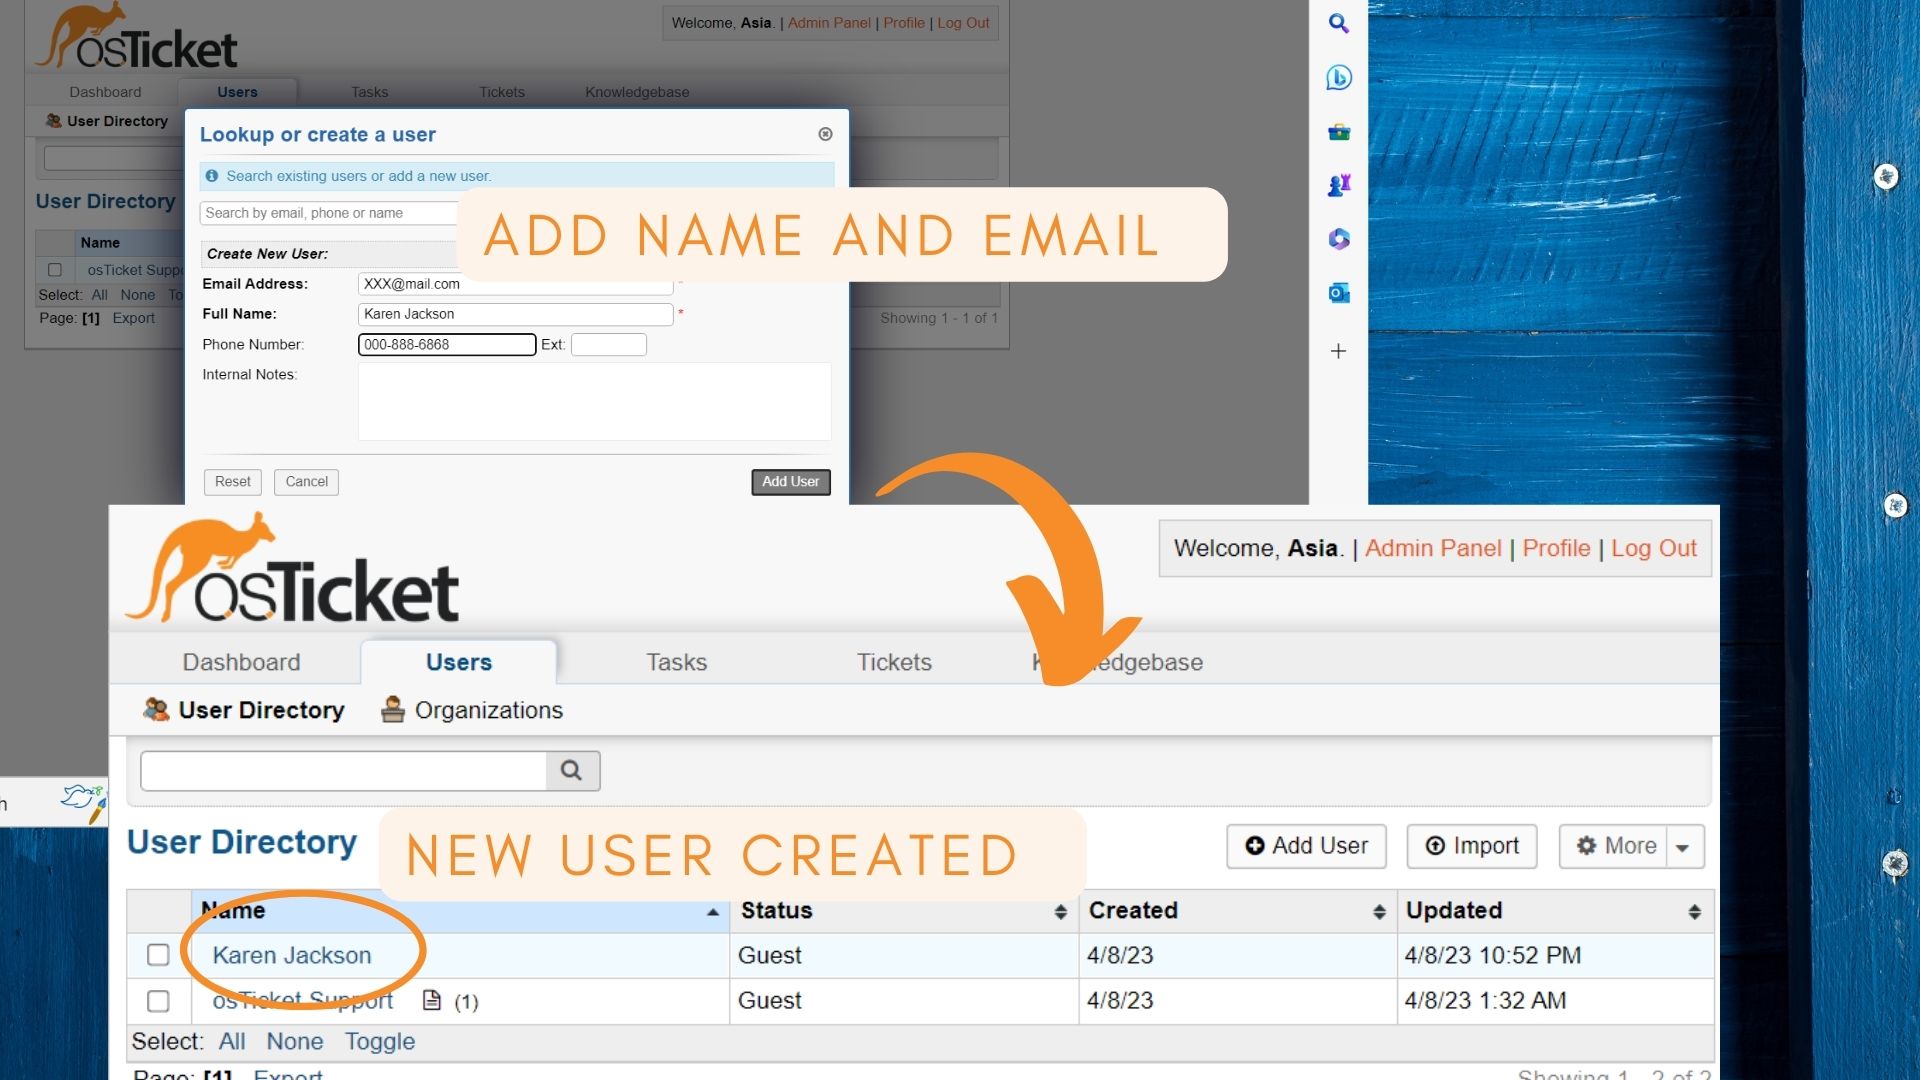
Task: Switch to the Tickets tab
Action: coord(893,662)
